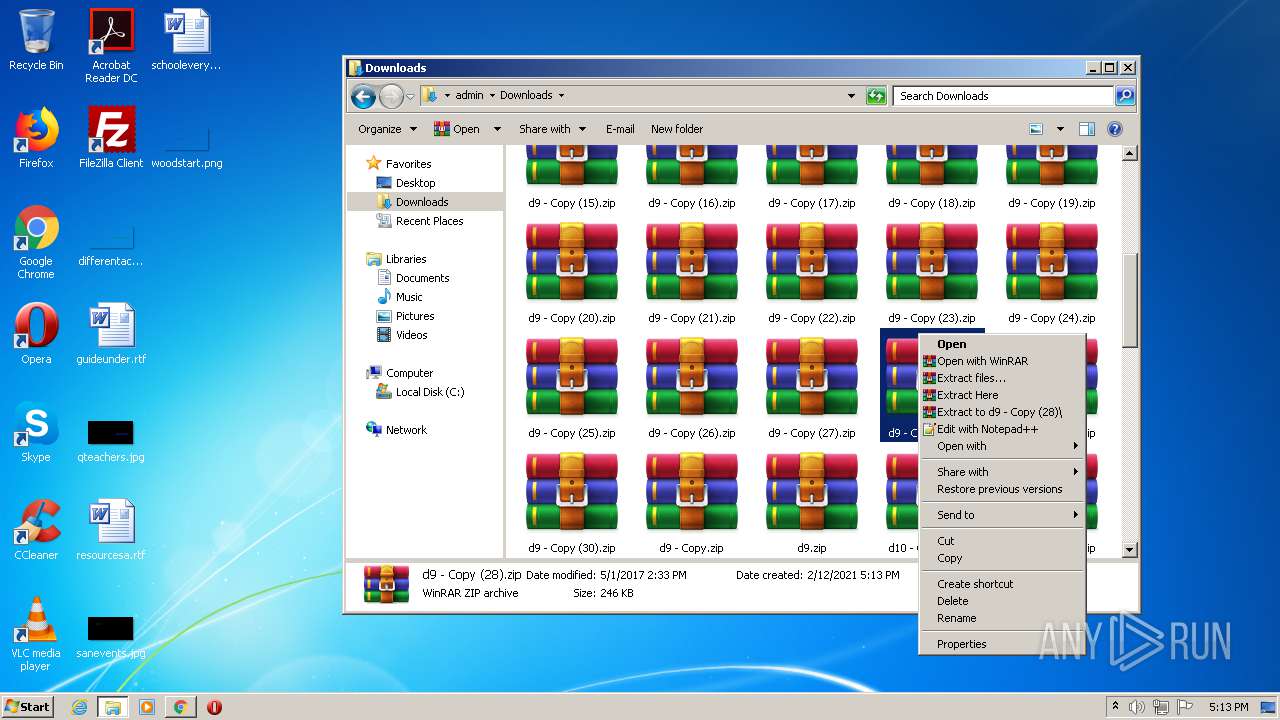Click the Explorer Back navigation arrow
This screenshot has height=720, width=1280.
click(x=363, y=96)
